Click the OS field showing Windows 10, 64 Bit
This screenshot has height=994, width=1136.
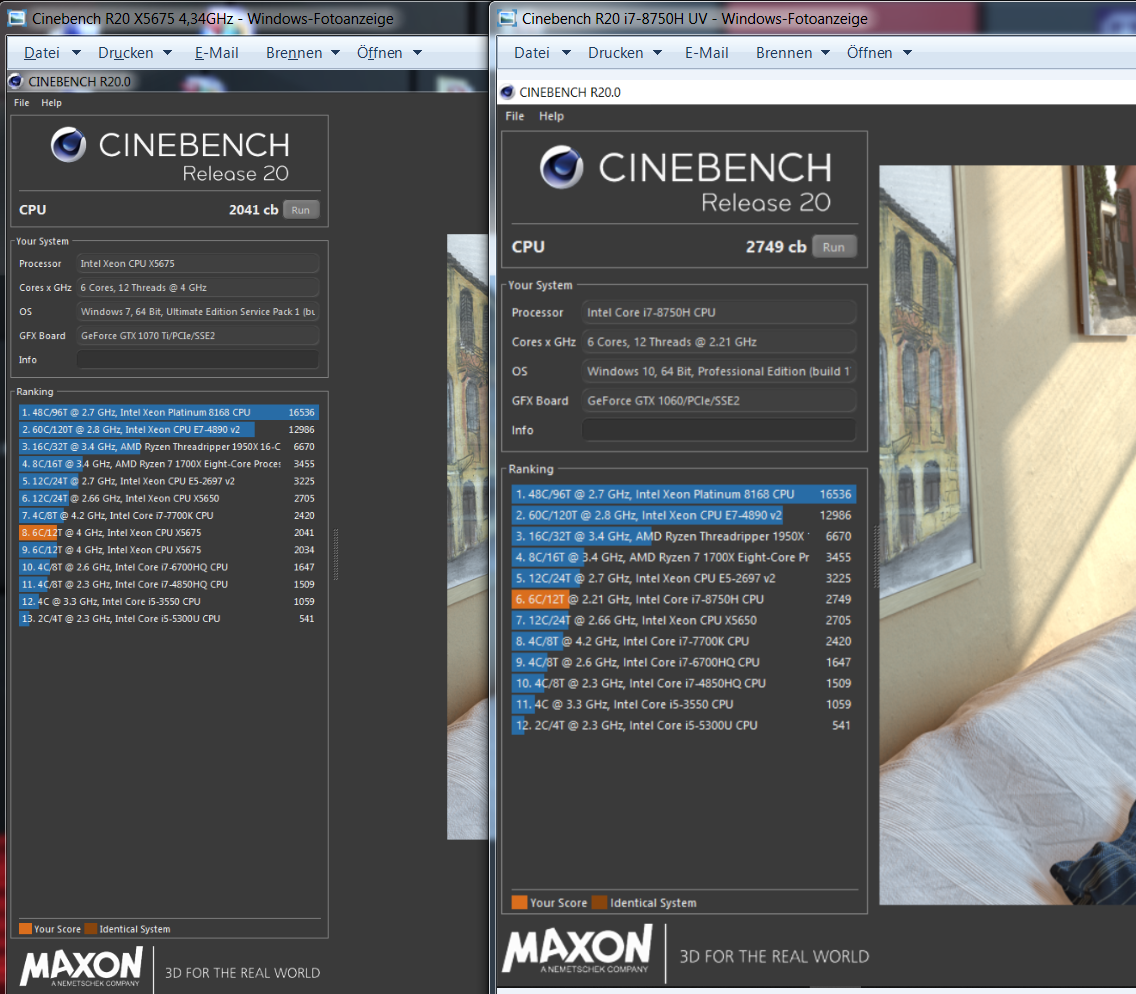point(719,371)
